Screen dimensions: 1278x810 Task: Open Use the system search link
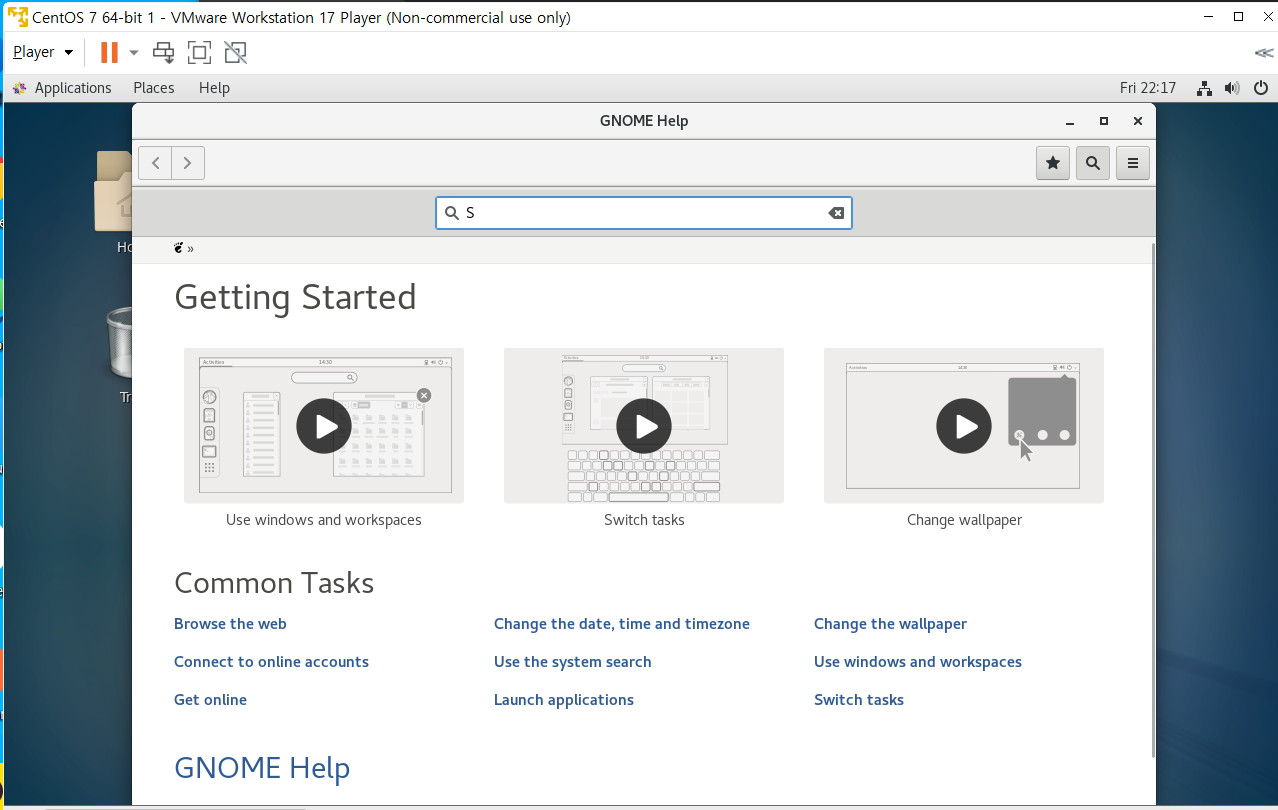pos(573,662)
